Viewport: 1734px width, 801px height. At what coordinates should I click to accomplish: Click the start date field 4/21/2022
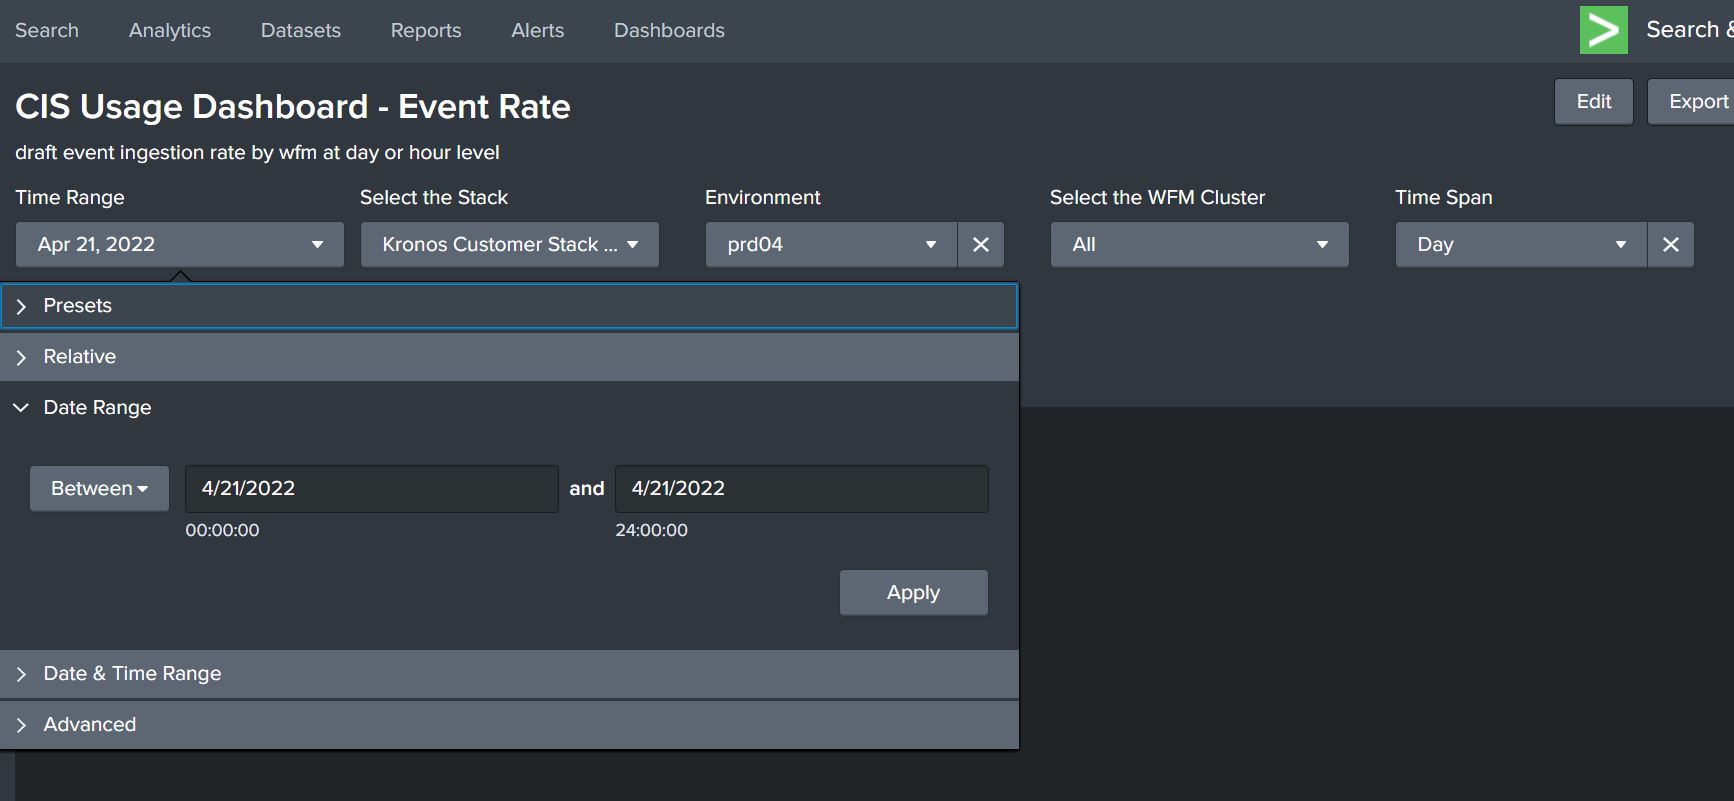click(x=372, y=489)
